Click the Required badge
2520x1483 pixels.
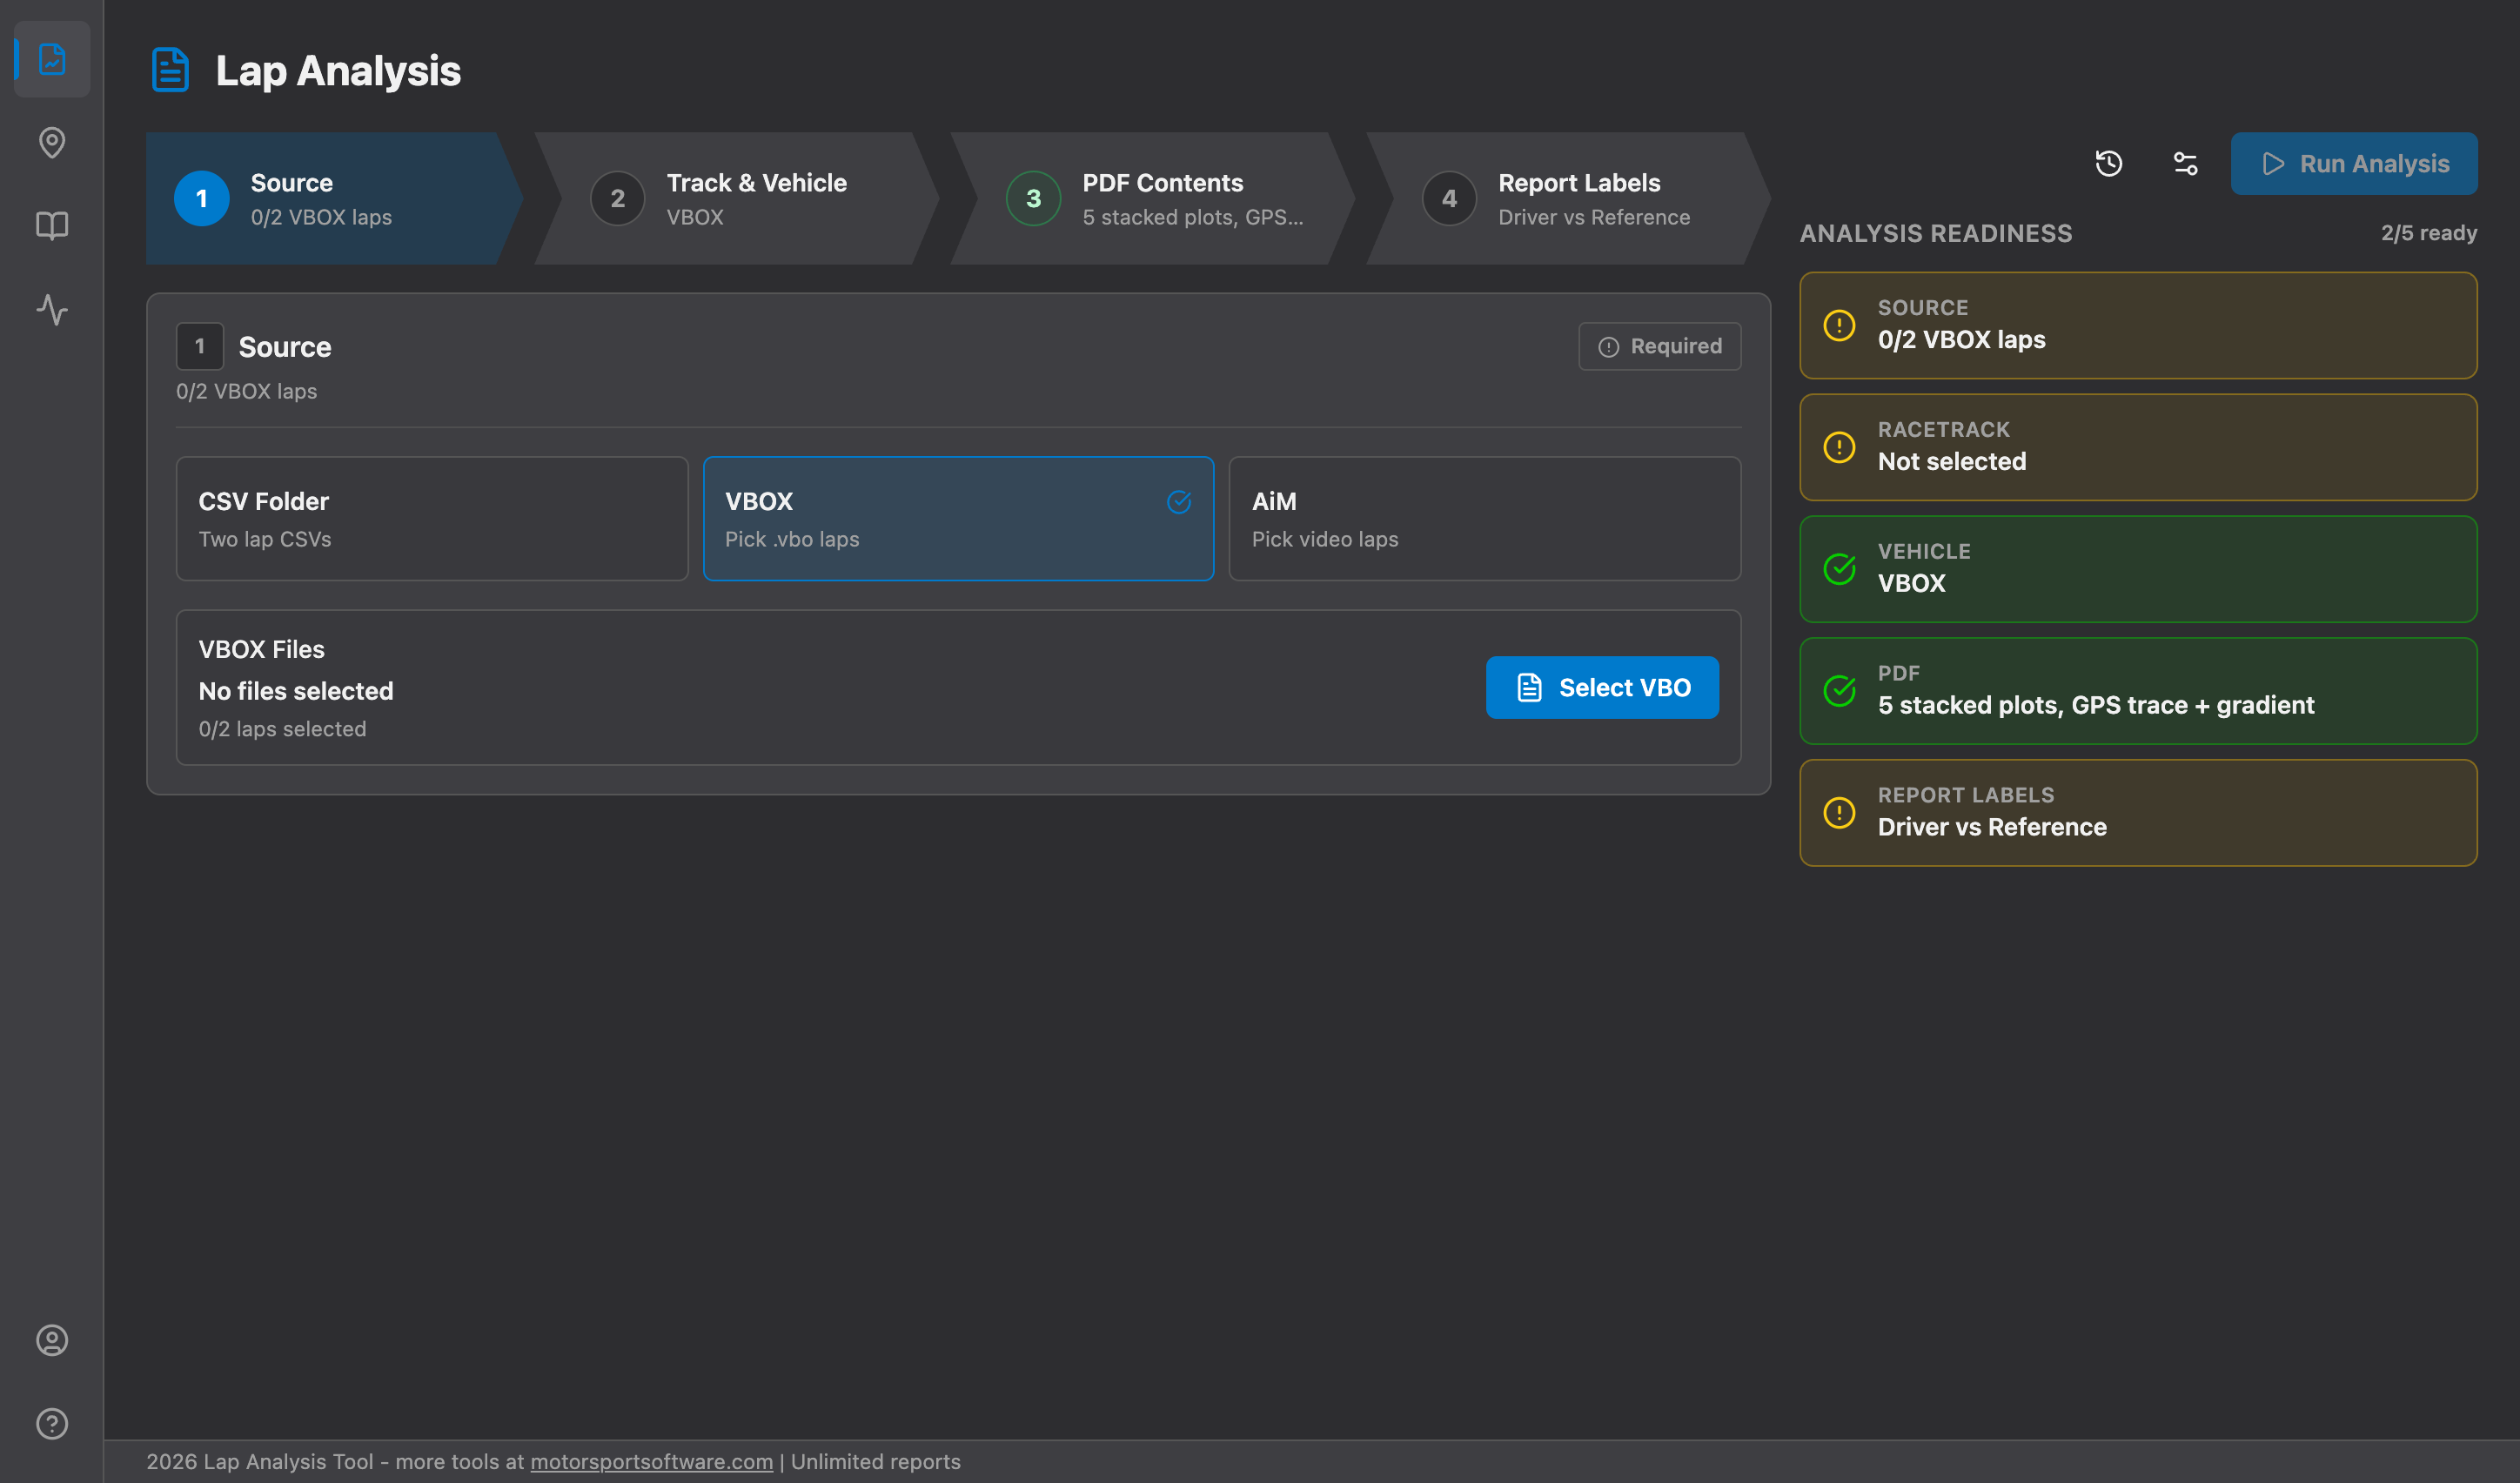click(x=1660, y=346)
